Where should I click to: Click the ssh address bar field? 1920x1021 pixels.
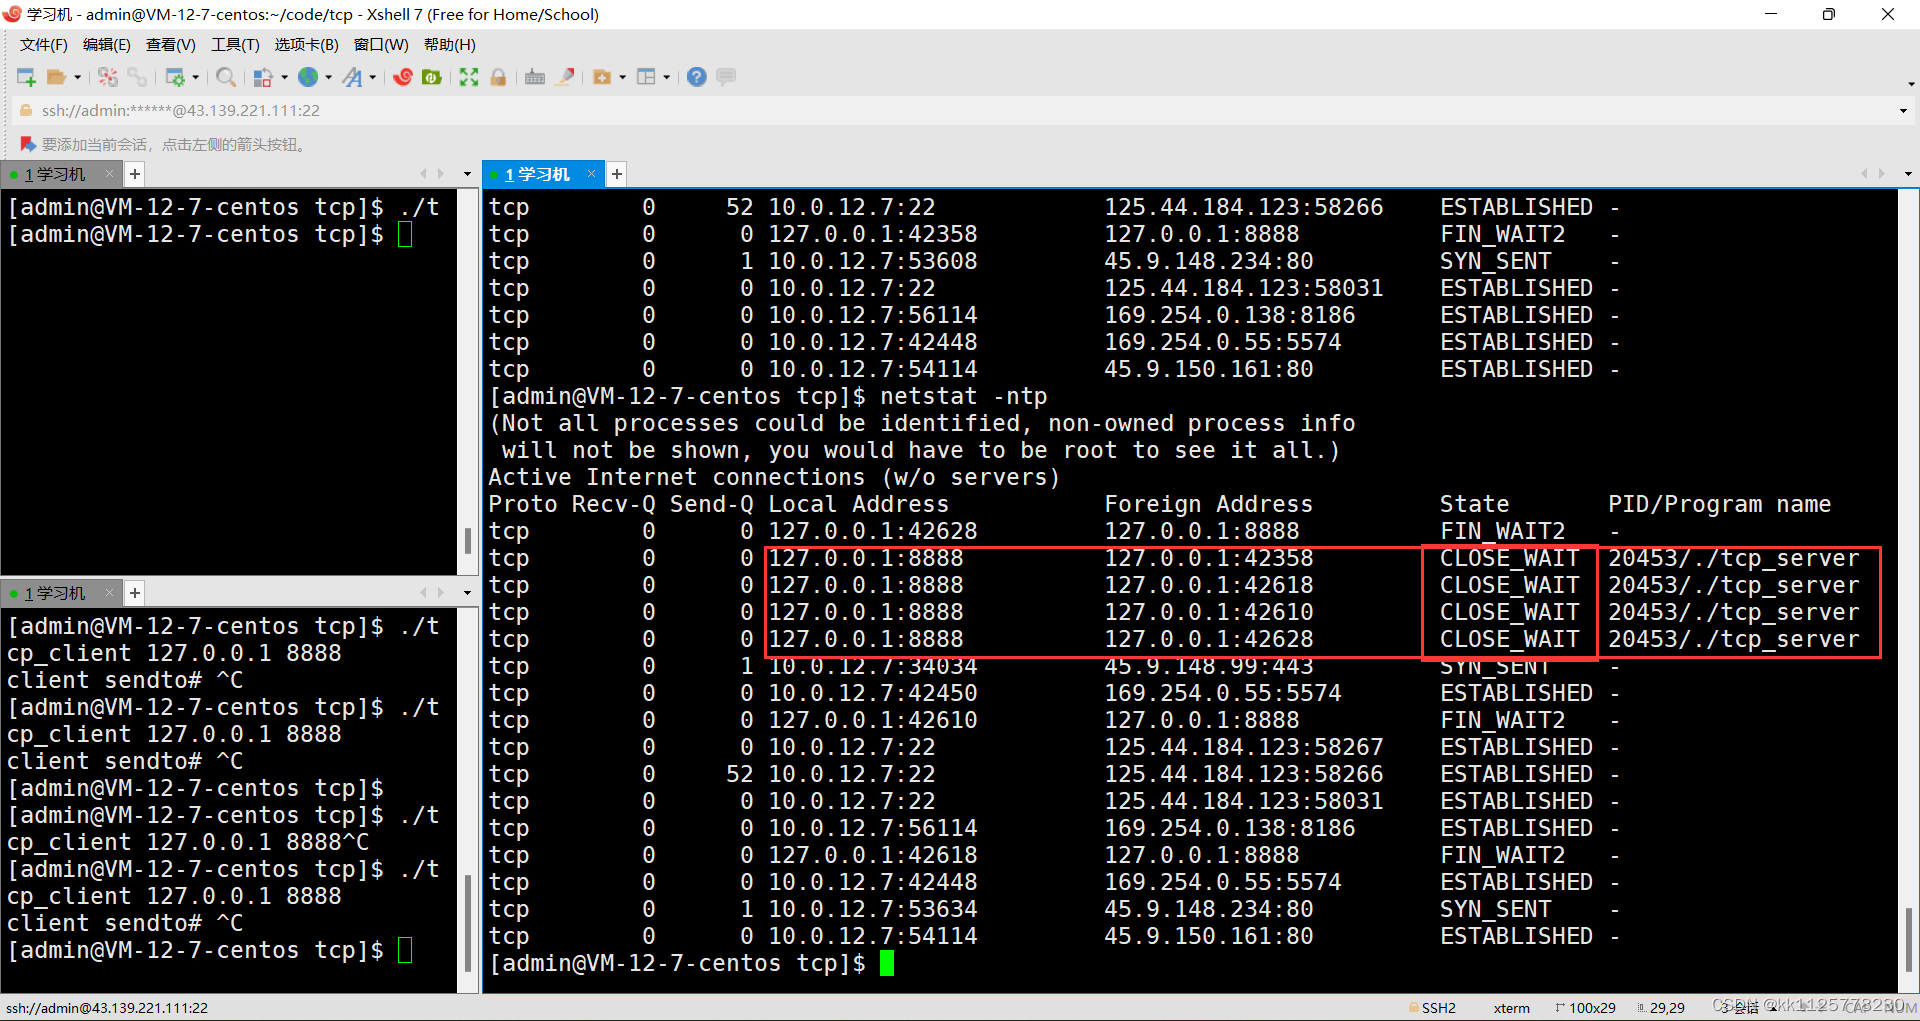tap(960, 111)
